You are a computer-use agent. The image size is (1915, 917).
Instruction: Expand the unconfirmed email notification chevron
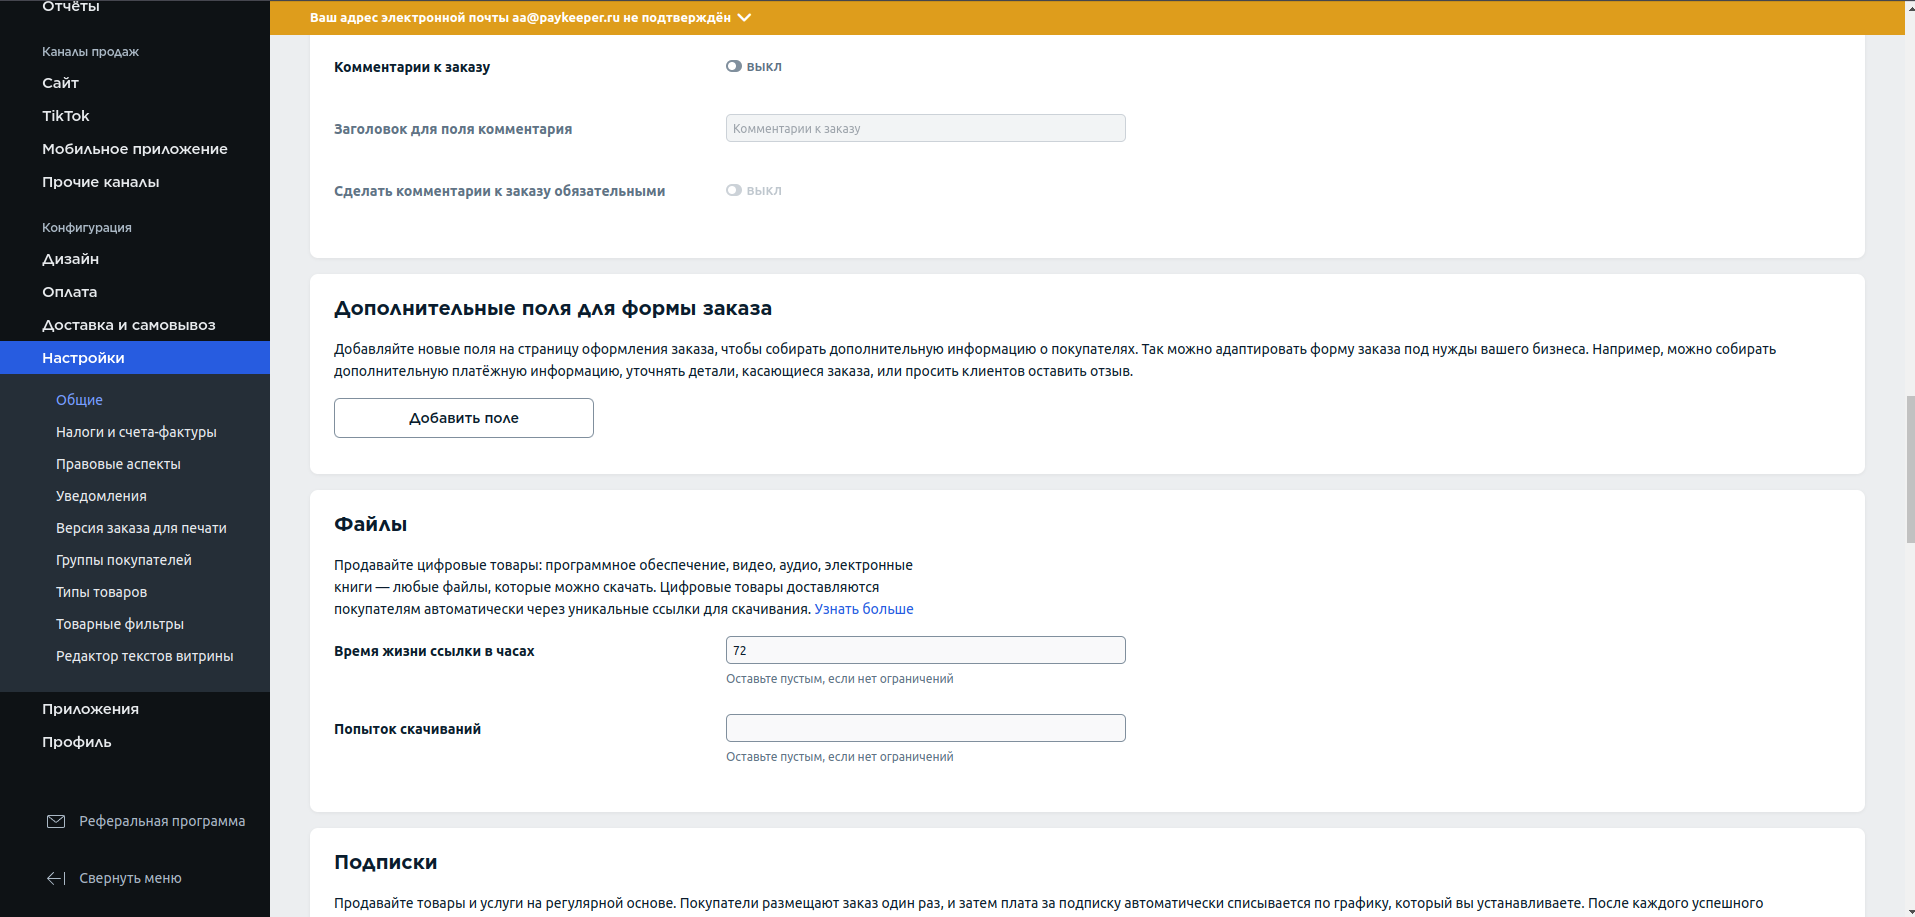pos(744,18)
